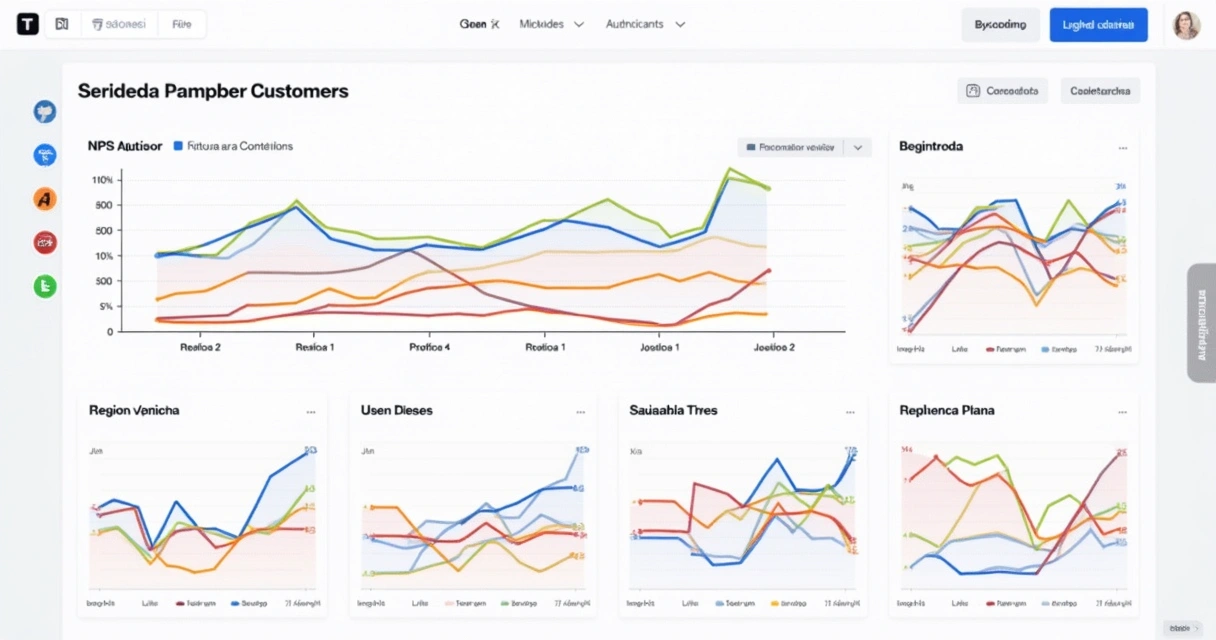Toggle the blue series legend in Saulaahla Tres chart
The image size is (1216, 640).
coord(737,604)
